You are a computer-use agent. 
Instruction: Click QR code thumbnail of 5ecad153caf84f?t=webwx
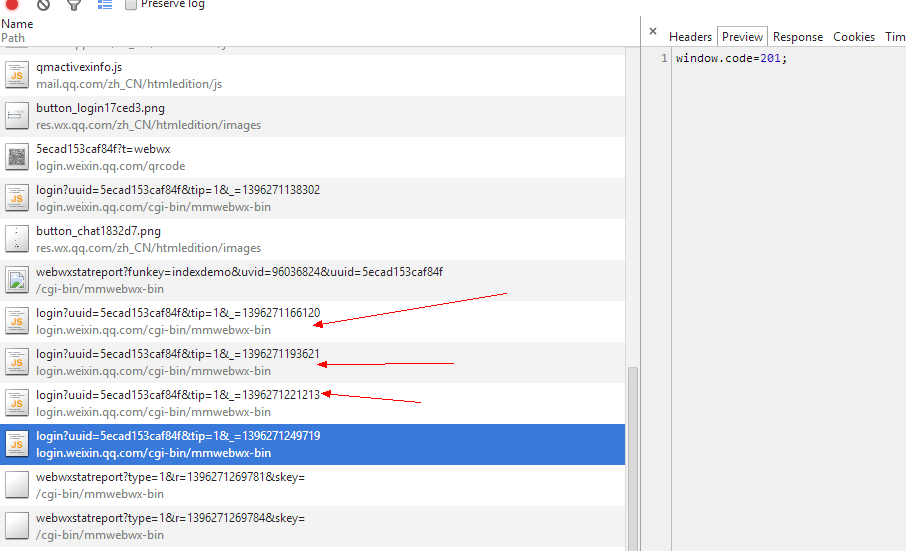[x=17, y=157]
